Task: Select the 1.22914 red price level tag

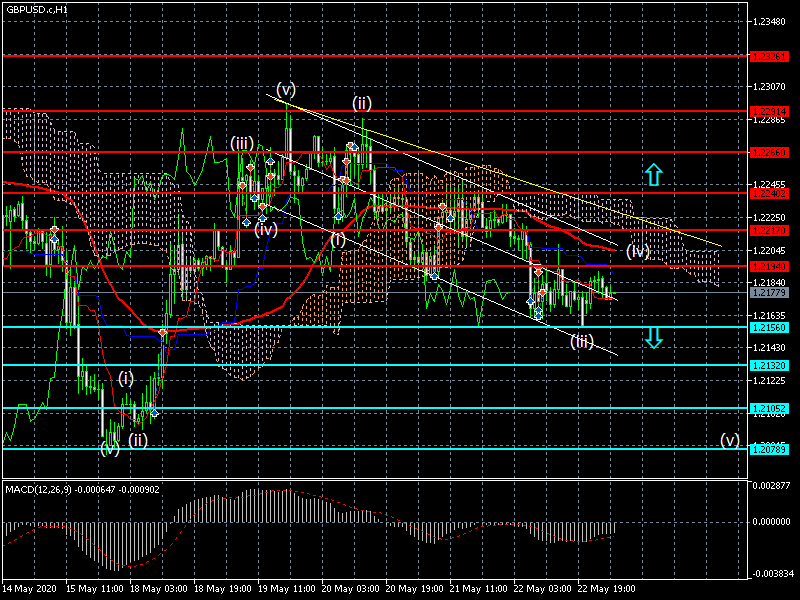Action: pyautogui.click(x=769, y=111)
